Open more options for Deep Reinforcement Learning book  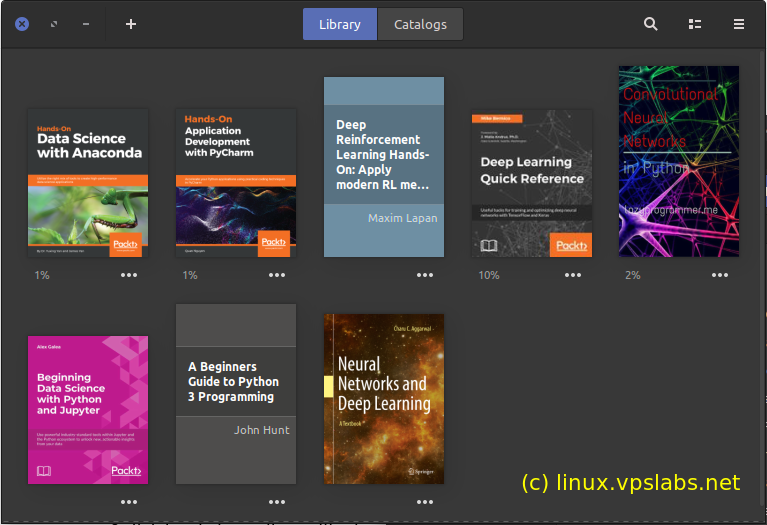pyautogui.click(x=425, y=275)
